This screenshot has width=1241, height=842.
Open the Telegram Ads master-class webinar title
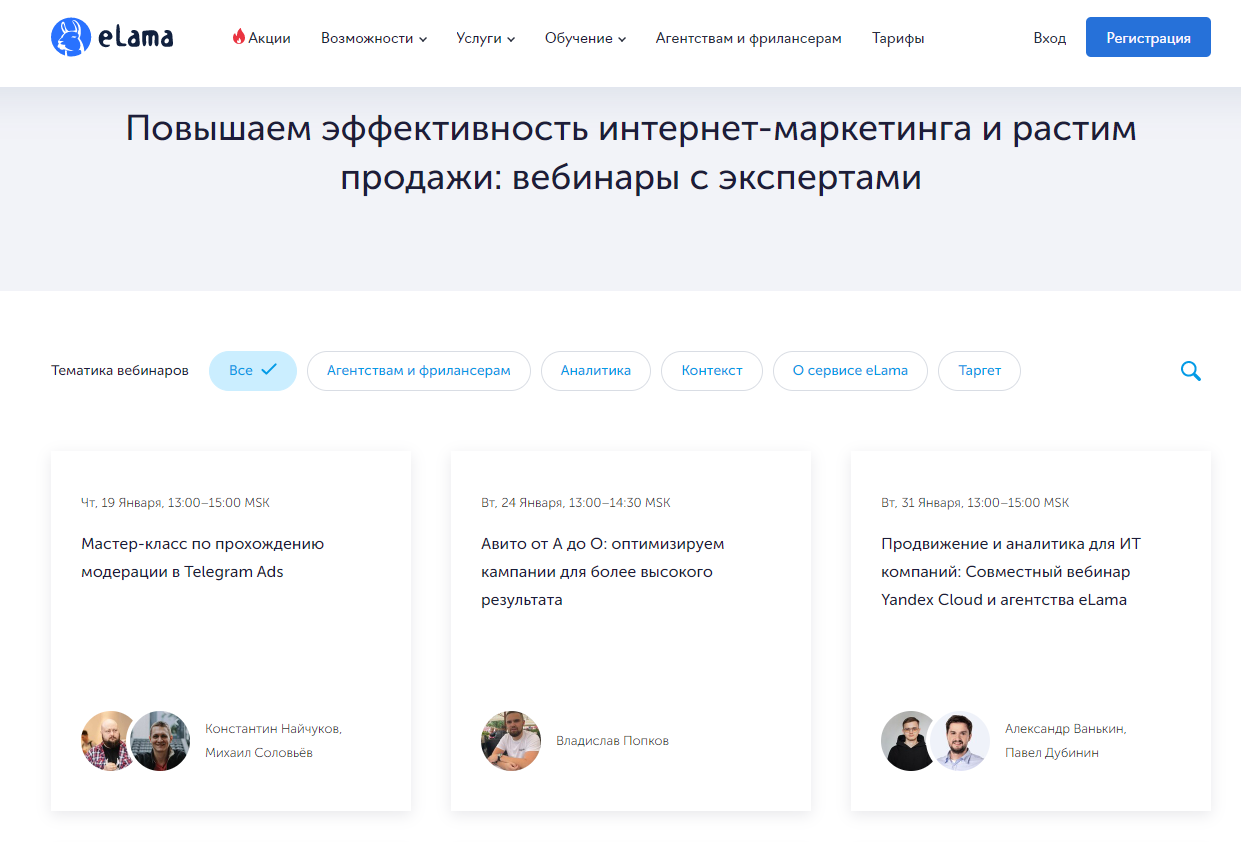pyautogui.click(x=203, y=558)
